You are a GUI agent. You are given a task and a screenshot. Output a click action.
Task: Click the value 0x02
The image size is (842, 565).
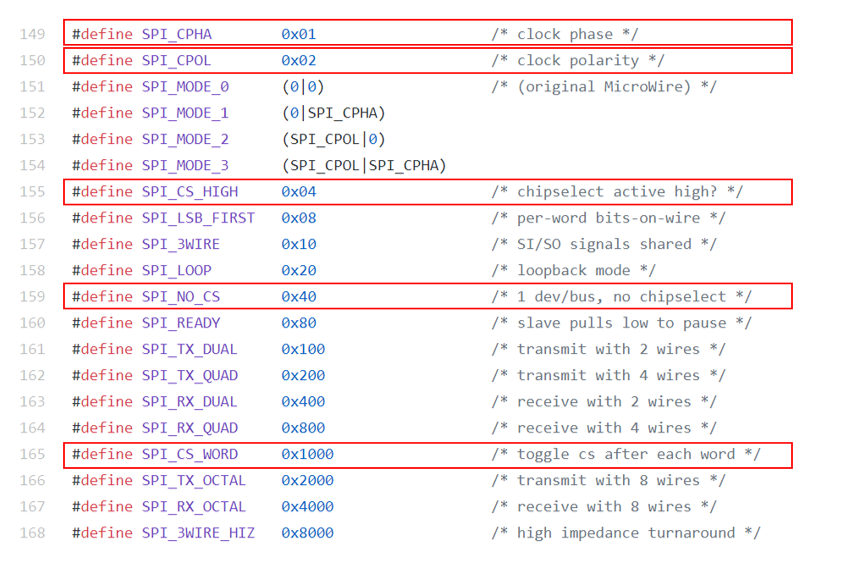pyautogui.click(x=299, y=61)
